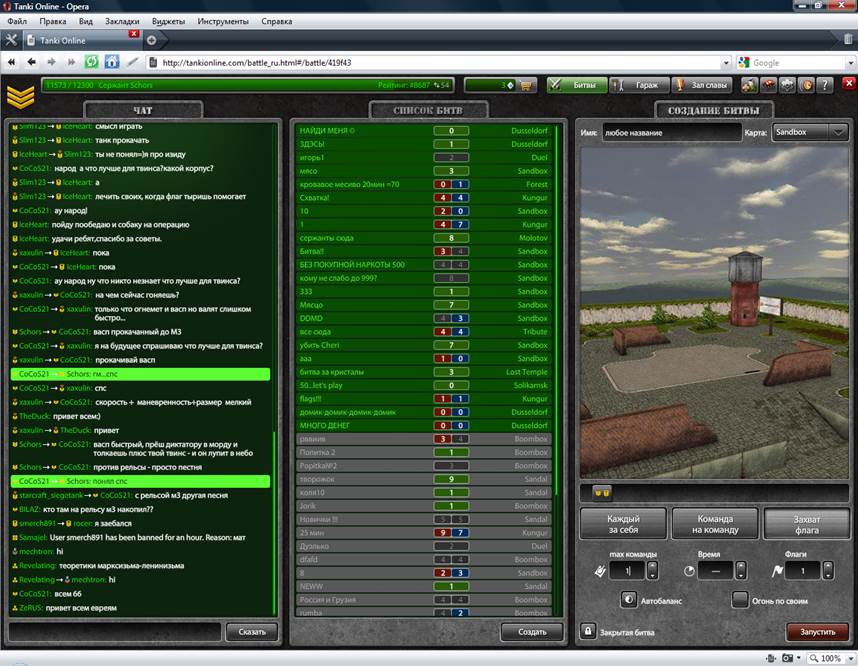The image size is (858, 666).
Task: Click the chat message input field
Action: tap(115, 632)
